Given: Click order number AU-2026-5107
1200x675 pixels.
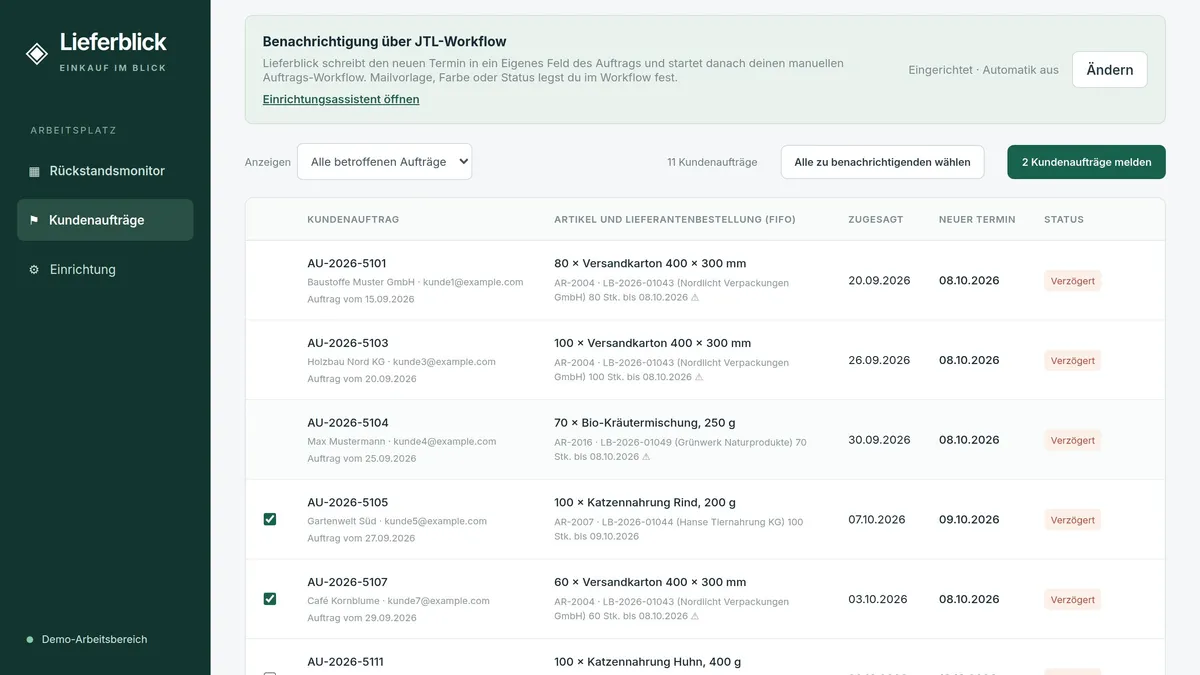Looking at the screenshot, I should (347, 582).
